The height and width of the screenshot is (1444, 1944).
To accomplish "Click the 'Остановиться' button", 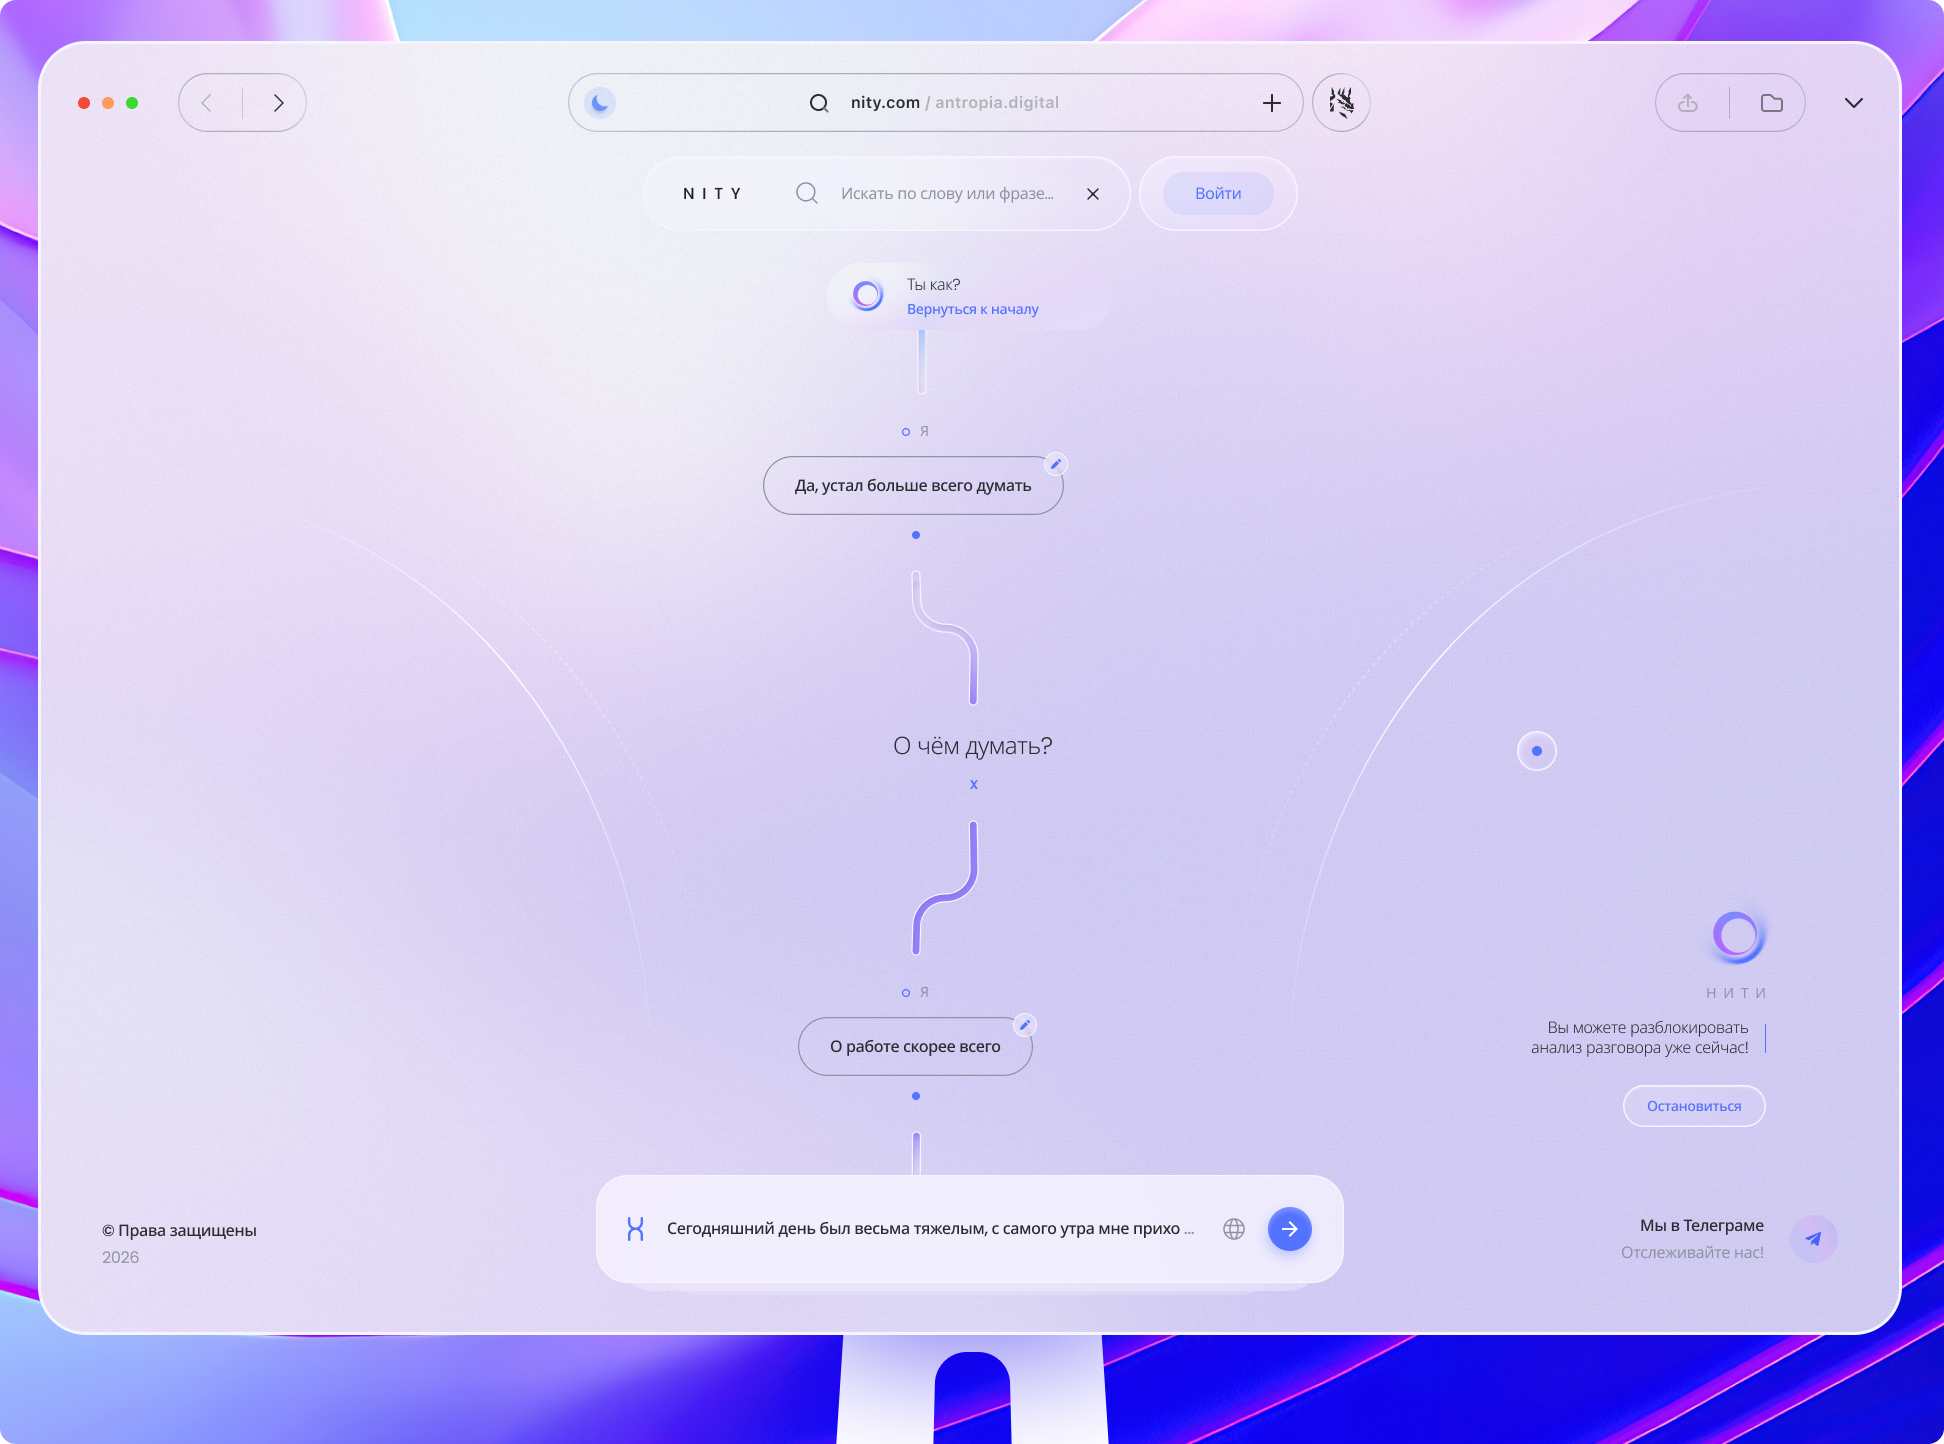I will pos(1693,1106).
